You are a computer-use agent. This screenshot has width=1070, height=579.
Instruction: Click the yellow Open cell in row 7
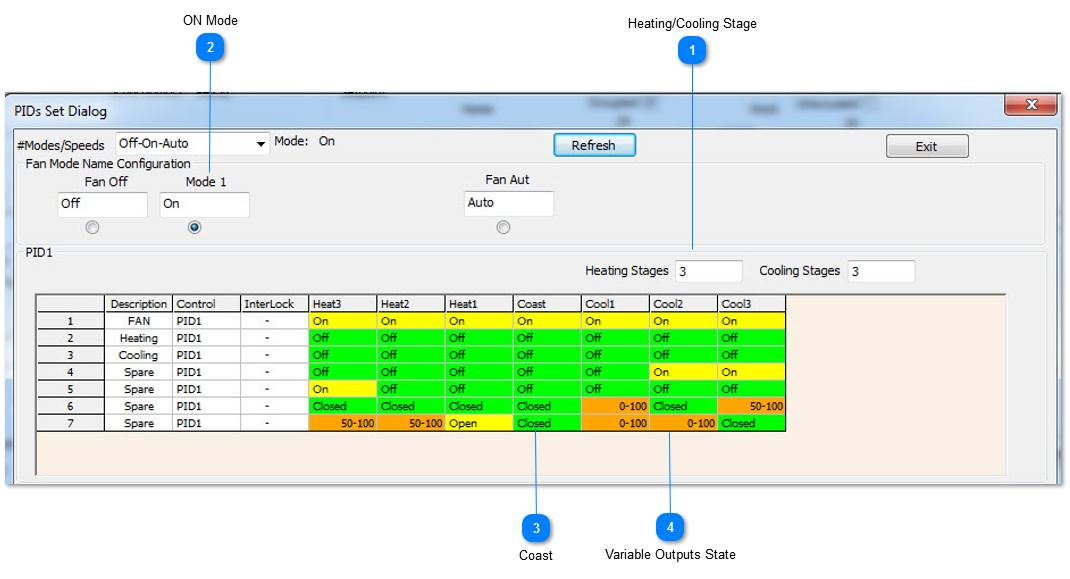point(480,423)
